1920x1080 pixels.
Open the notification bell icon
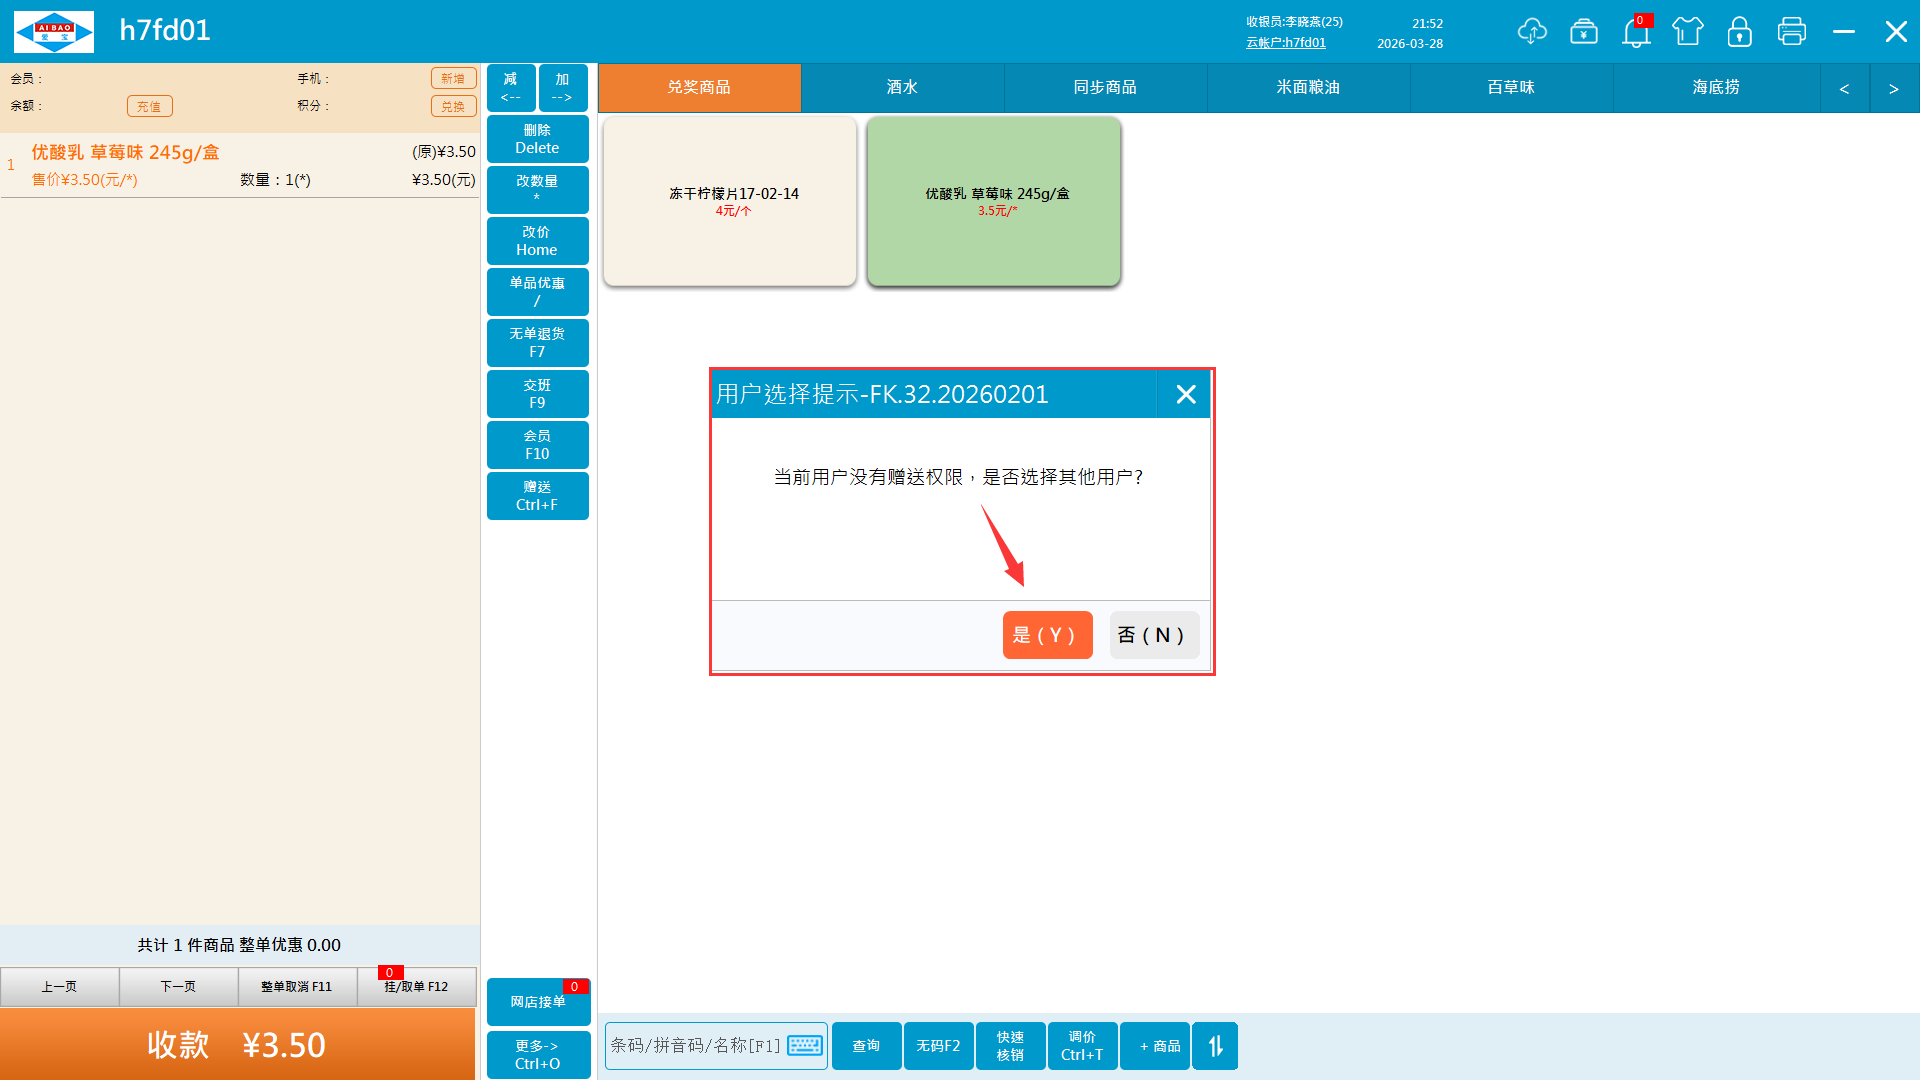(1635, 32)
